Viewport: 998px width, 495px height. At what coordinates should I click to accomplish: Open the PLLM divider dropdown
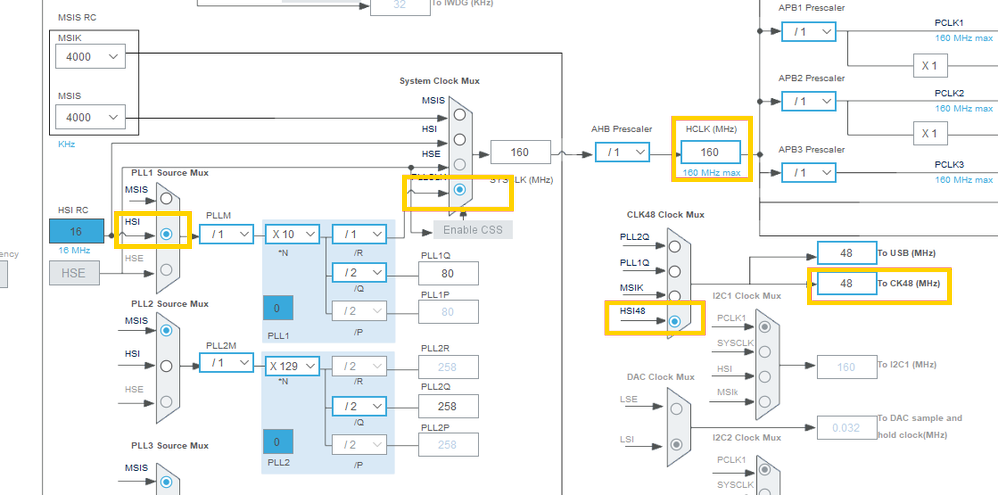click(227, 234)
